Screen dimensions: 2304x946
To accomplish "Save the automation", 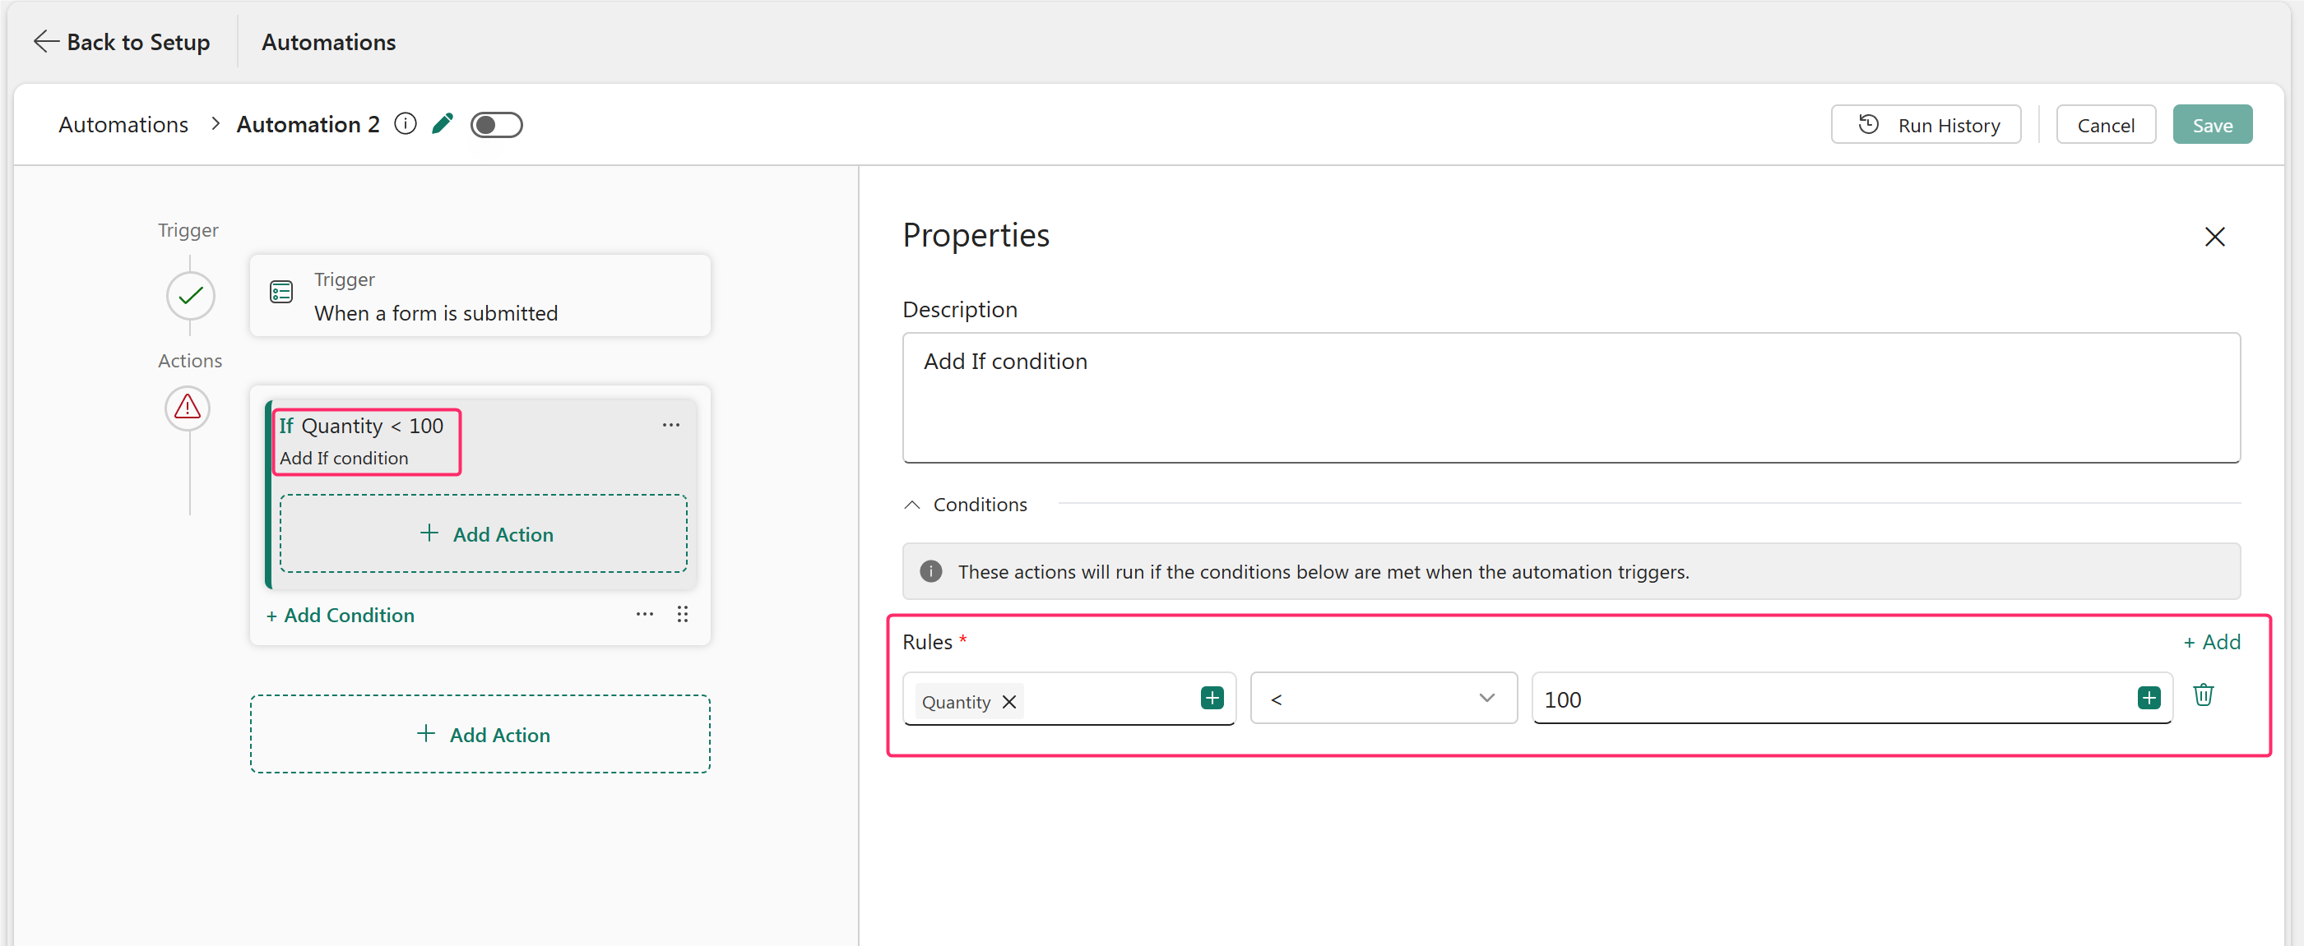I will pyautogui.click(x=2212, y=125).
